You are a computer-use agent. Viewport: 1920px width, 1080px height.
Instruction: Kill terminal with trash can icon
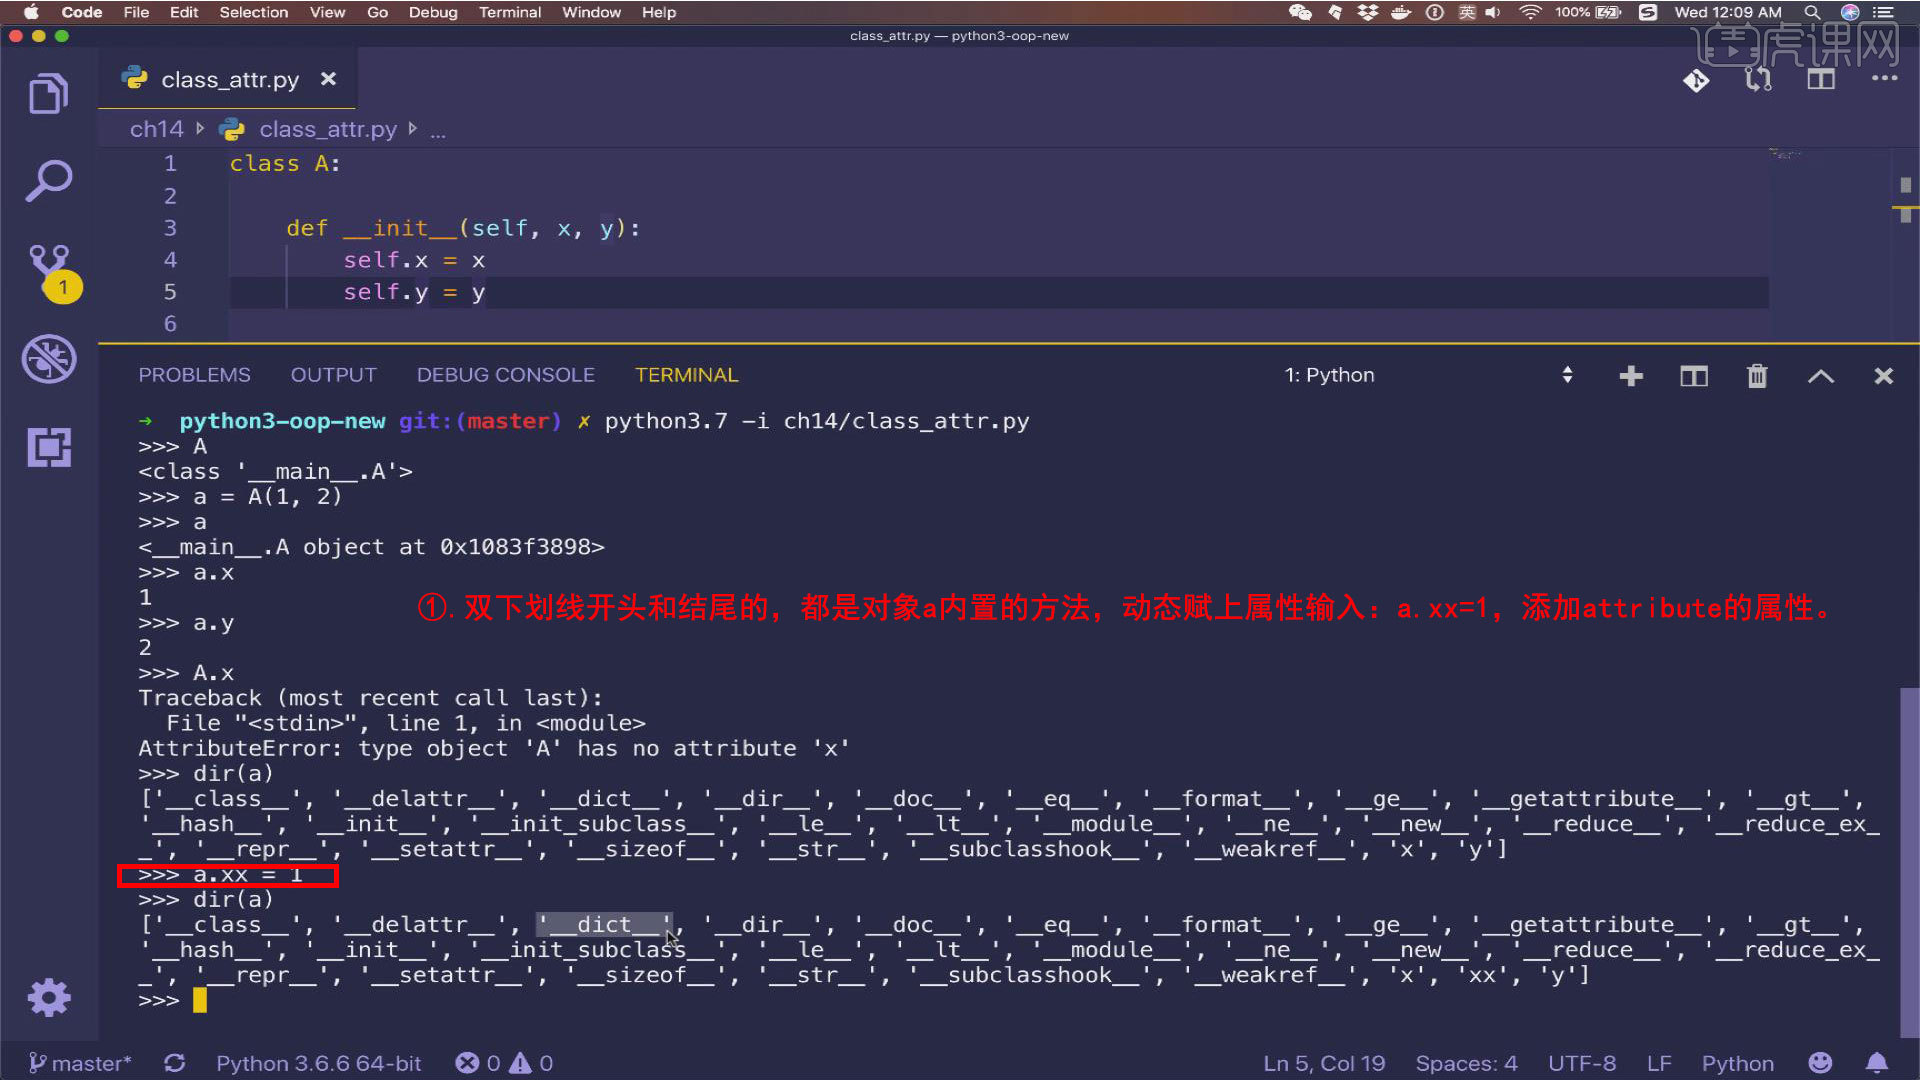(x=1757, y=376)
